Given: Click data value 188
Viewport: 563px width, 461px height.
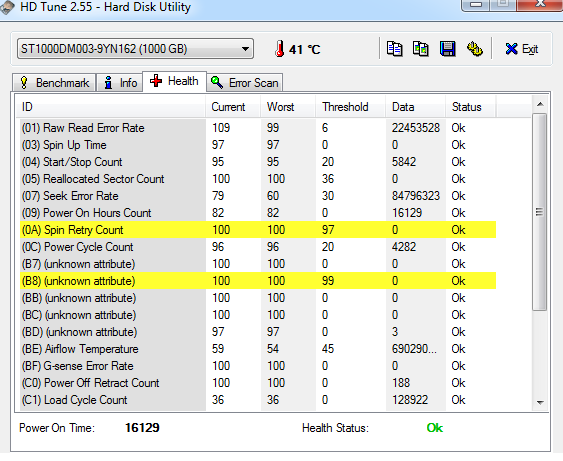Looking at the screenshot, I should click(401, 383).
